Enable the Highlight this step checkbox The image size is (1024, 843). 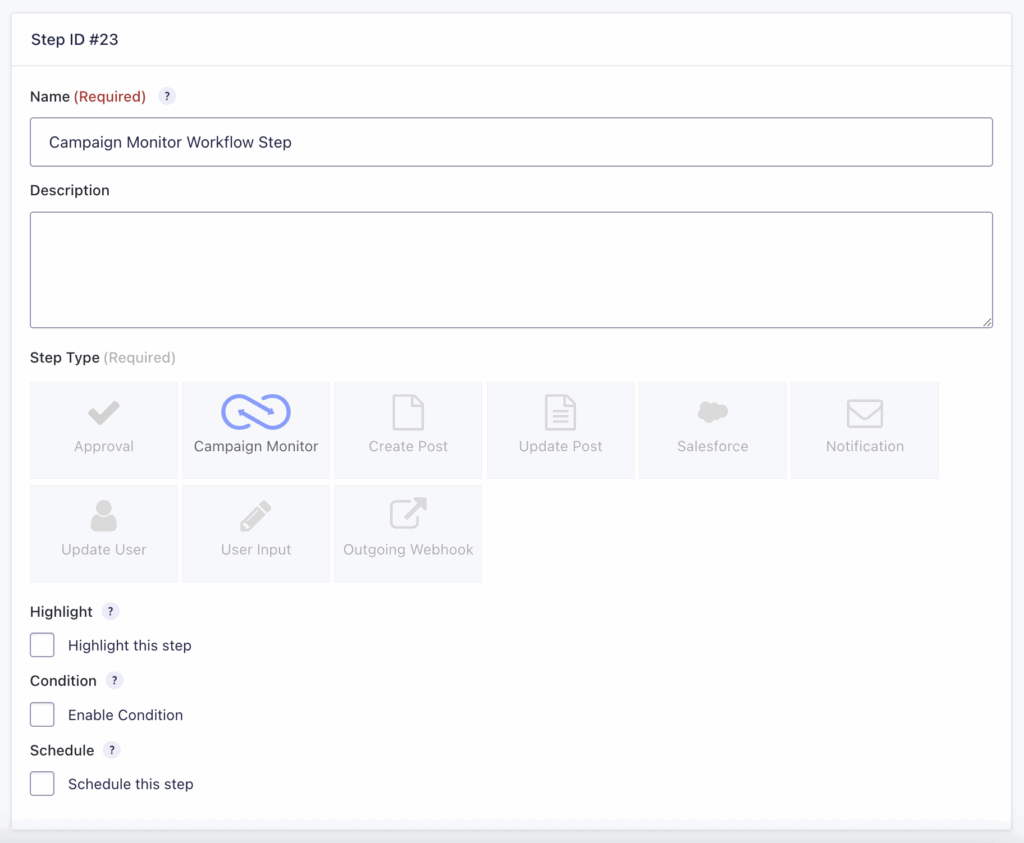[x=42, y=645]
